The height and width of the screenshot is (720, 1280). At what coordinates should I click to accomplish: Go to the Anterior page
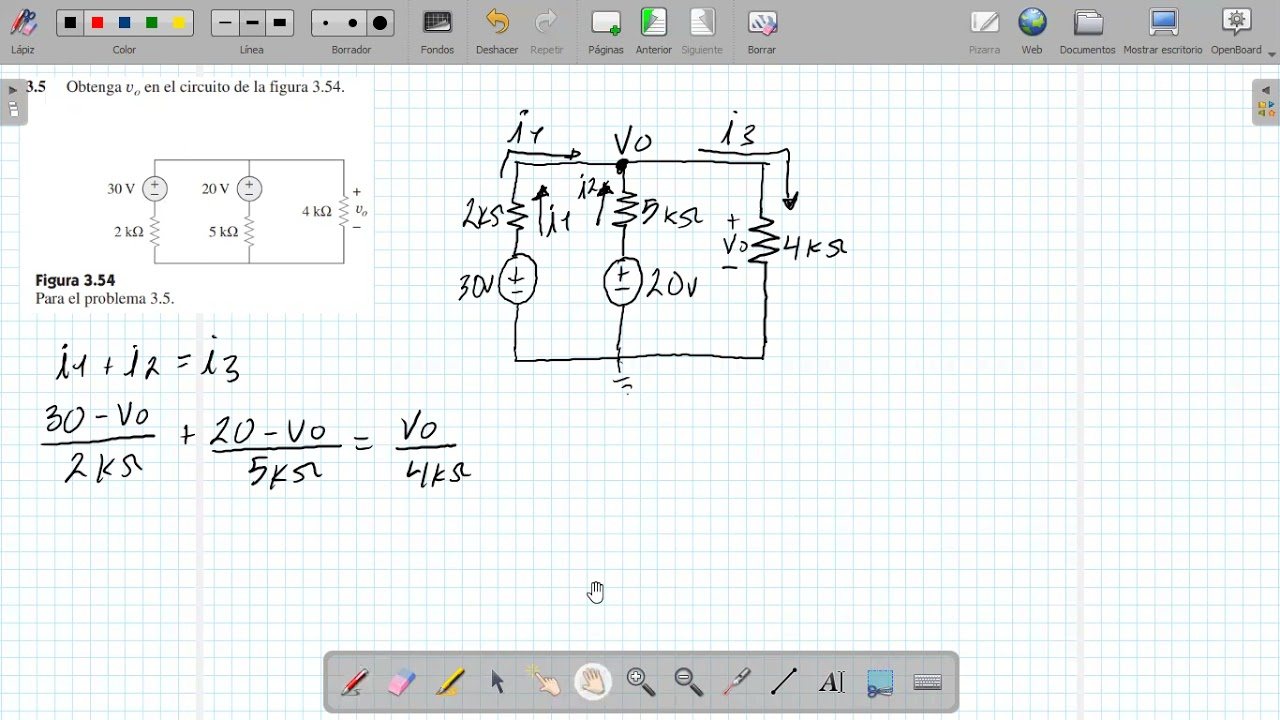pos(654,31)
